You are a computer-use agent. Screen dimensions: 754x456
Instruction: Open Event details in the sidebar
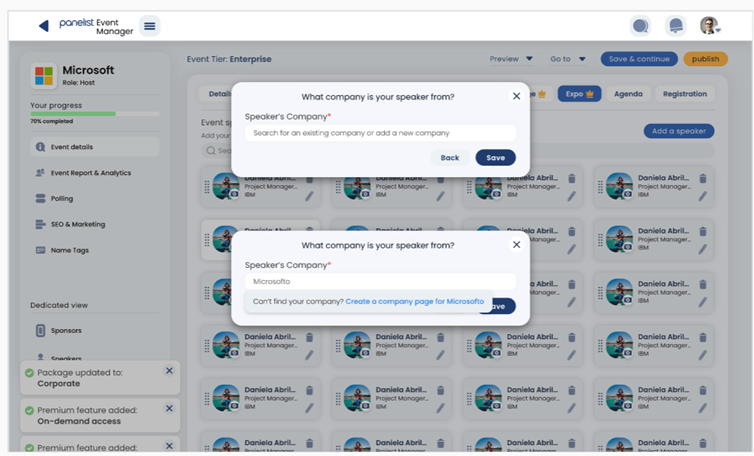point(95,147)
